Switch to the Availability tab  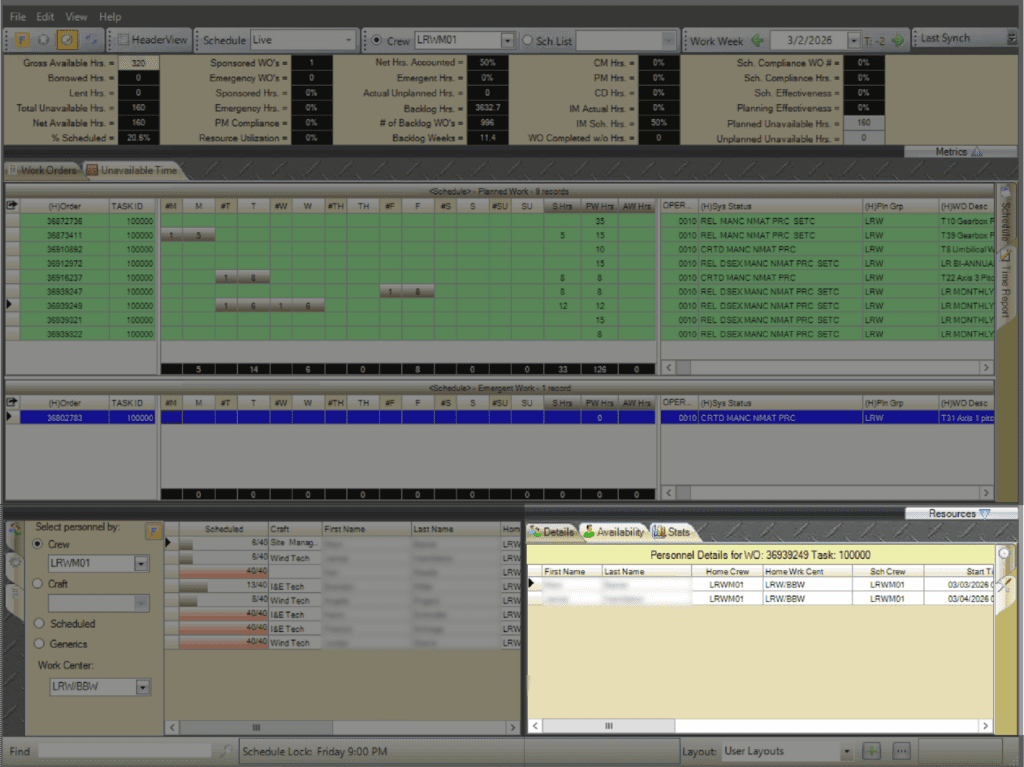[x=613, y=532]
